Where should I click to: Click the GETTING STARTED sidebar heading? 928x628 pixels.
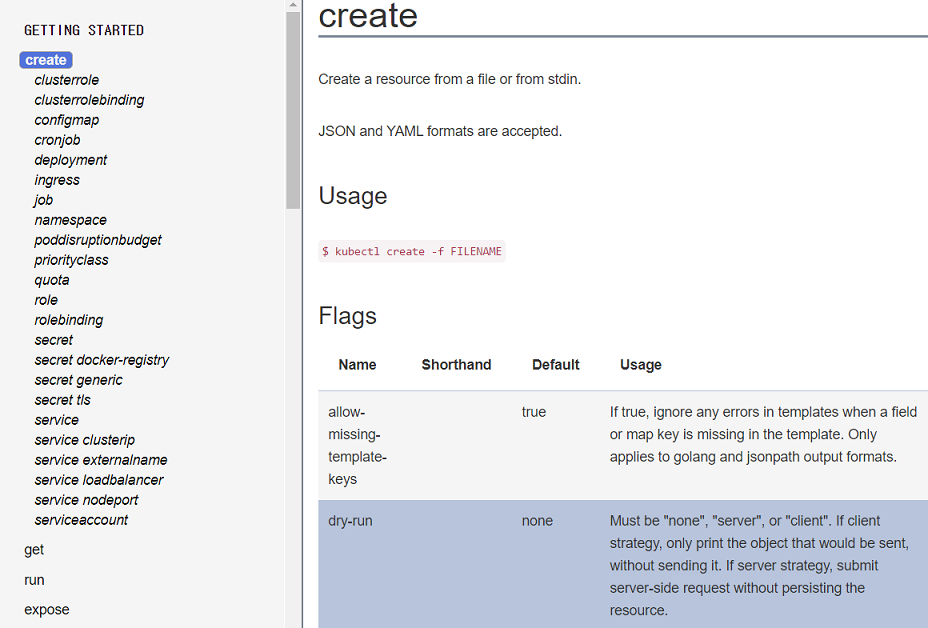point(84,30)
